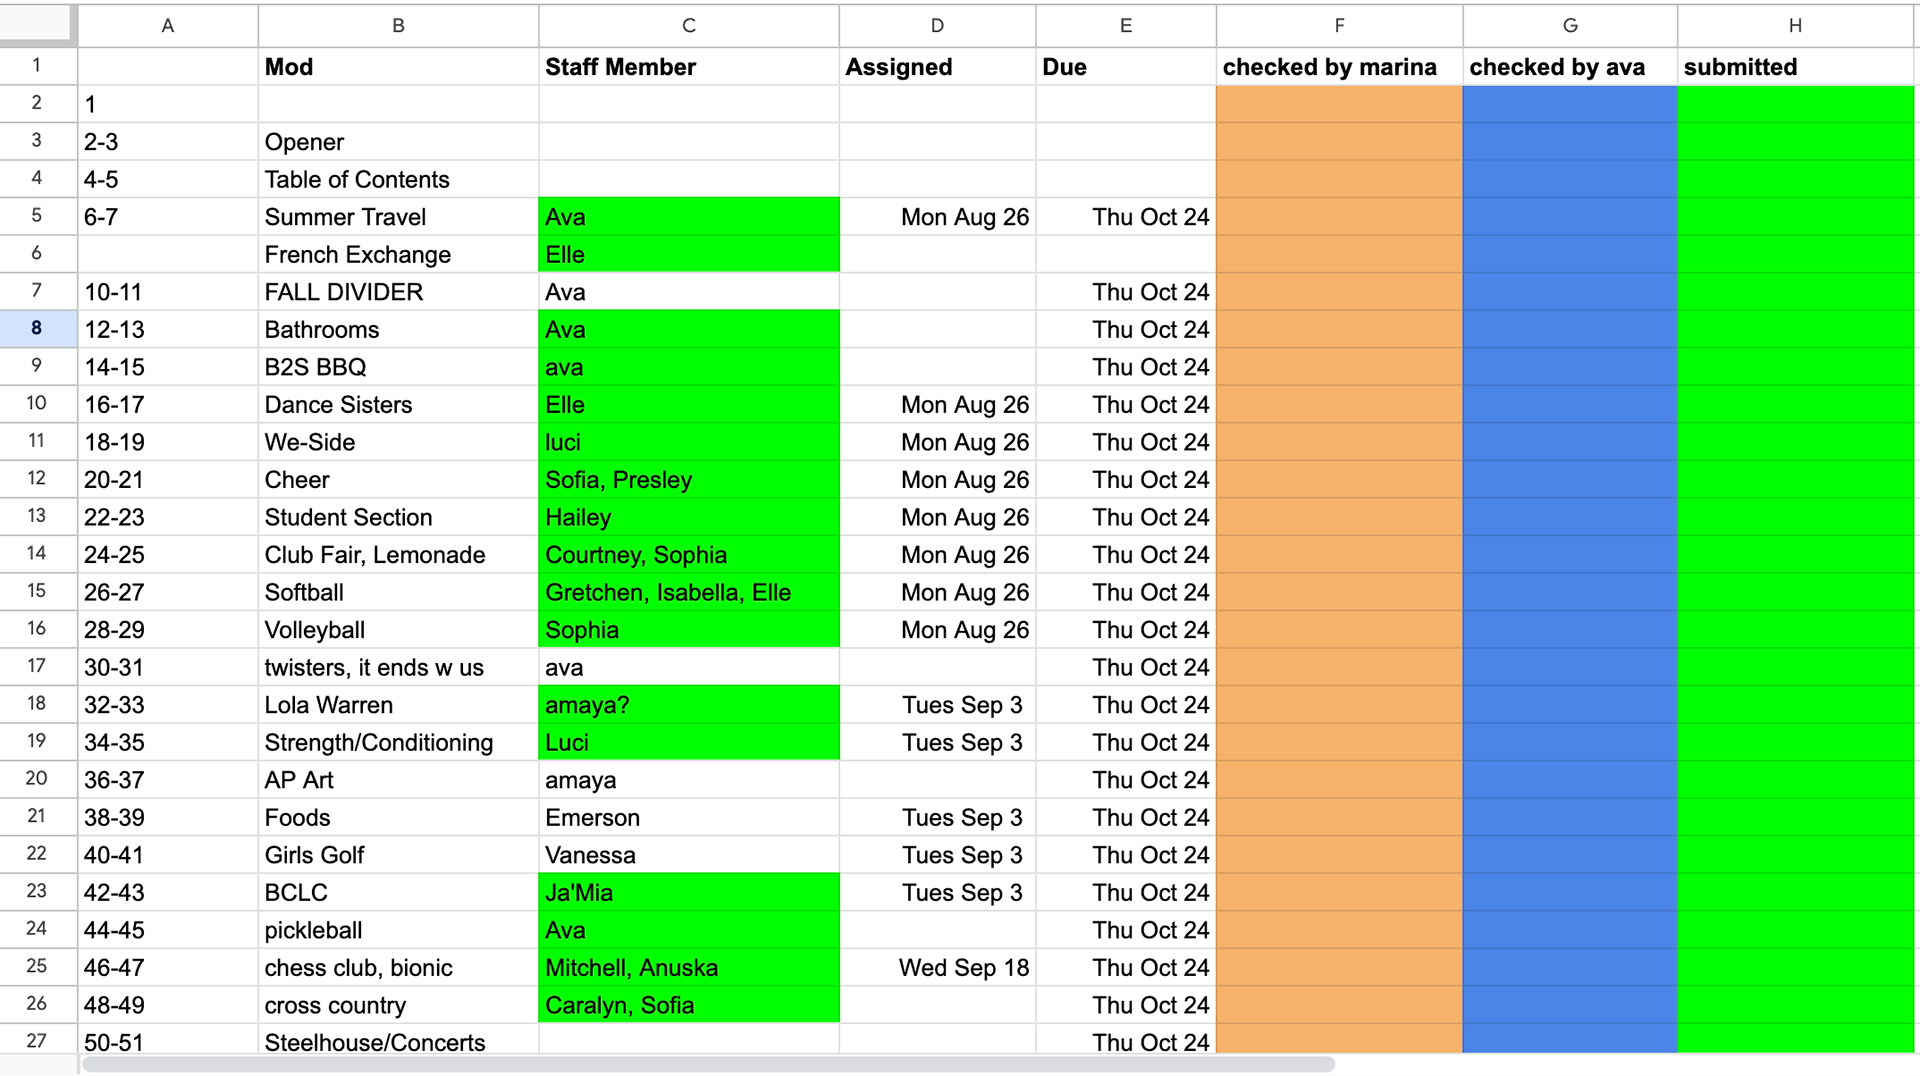The height and width of the screenshot is (1076, 1920).
Task: Click the 'Wed Sep 18' assigned cell
Action: [x=937, y=968]
